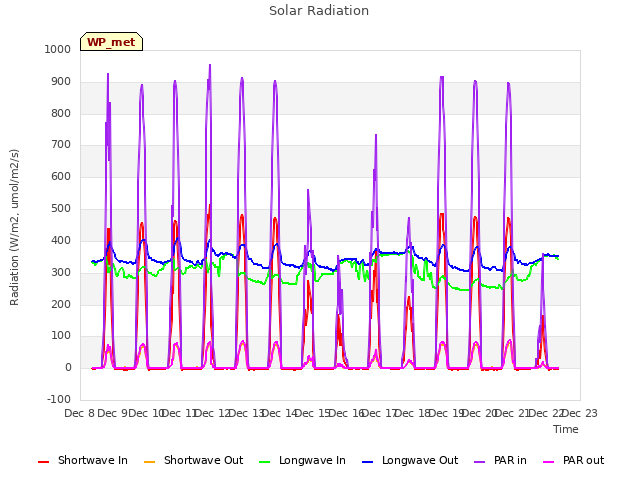This screenshot has height=480, width=640.
Task: Click the Dec 8 x-axis label
Action: [x=80, y=413]
